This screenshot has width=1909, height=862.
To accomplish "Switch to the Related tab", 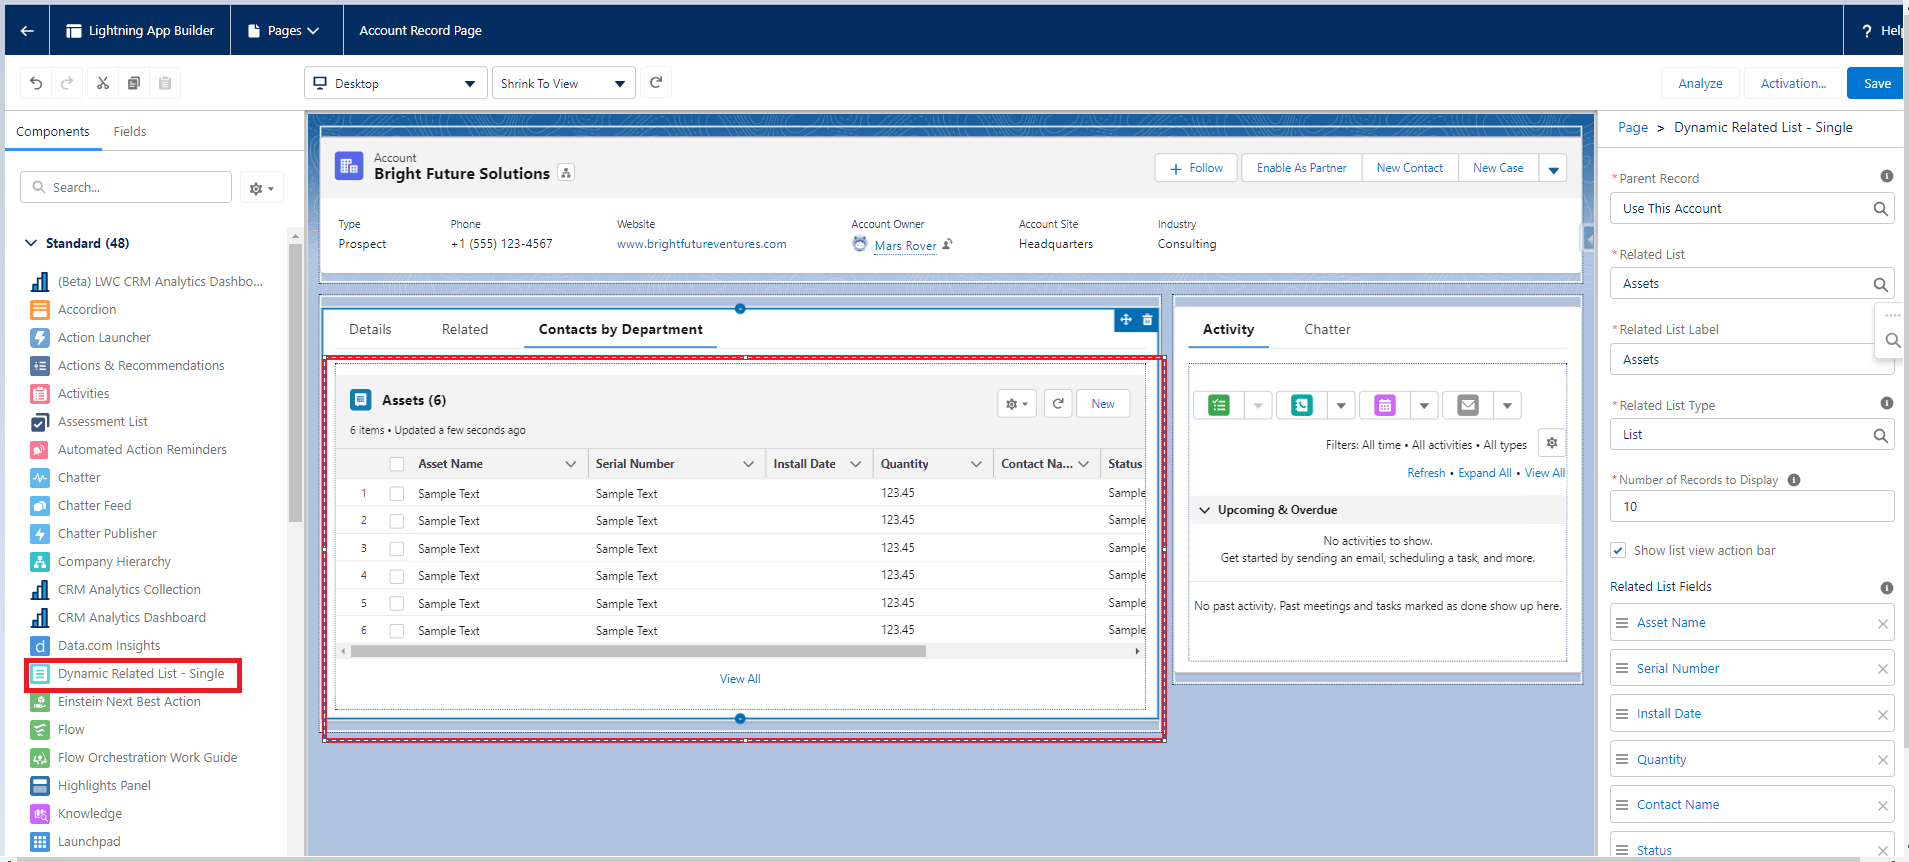I will [x=465, y=330].
